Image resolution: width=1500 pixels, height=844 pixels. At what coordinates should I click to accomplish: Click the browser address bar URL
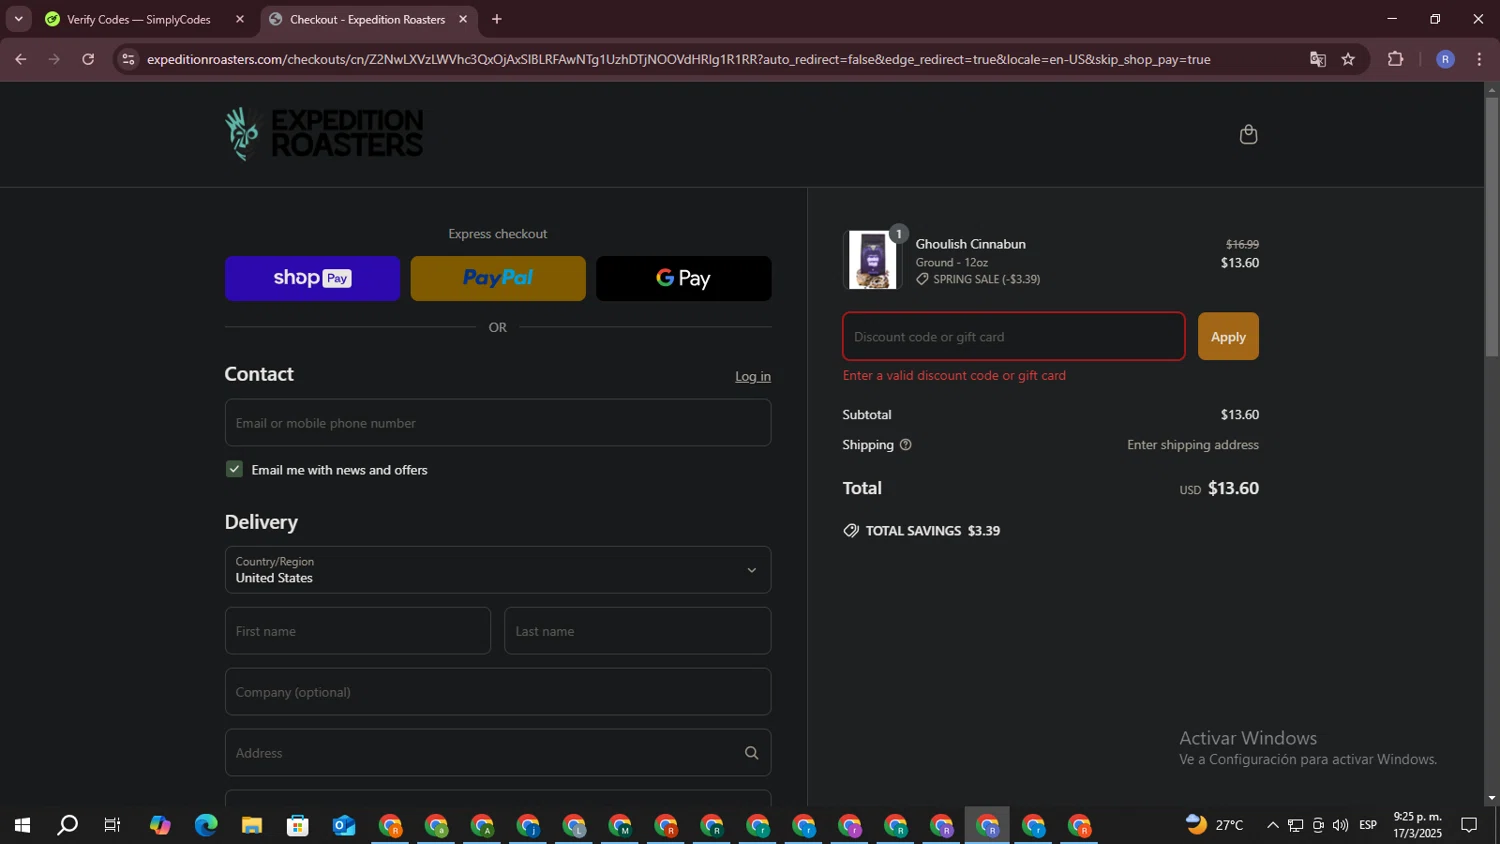click(x=678, y=59)
